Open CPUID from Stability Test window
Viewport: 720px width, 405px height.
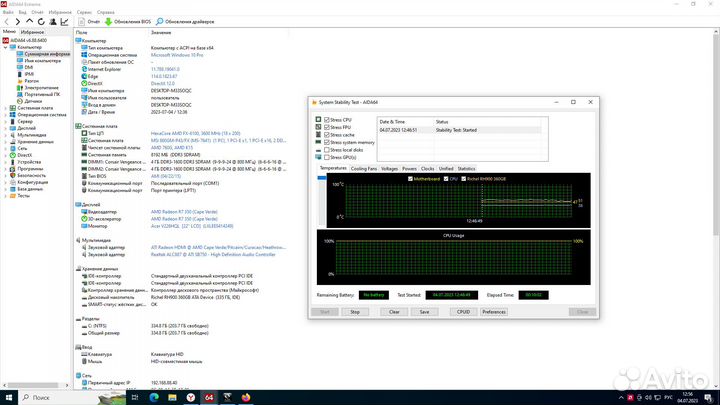pos(463,312)
